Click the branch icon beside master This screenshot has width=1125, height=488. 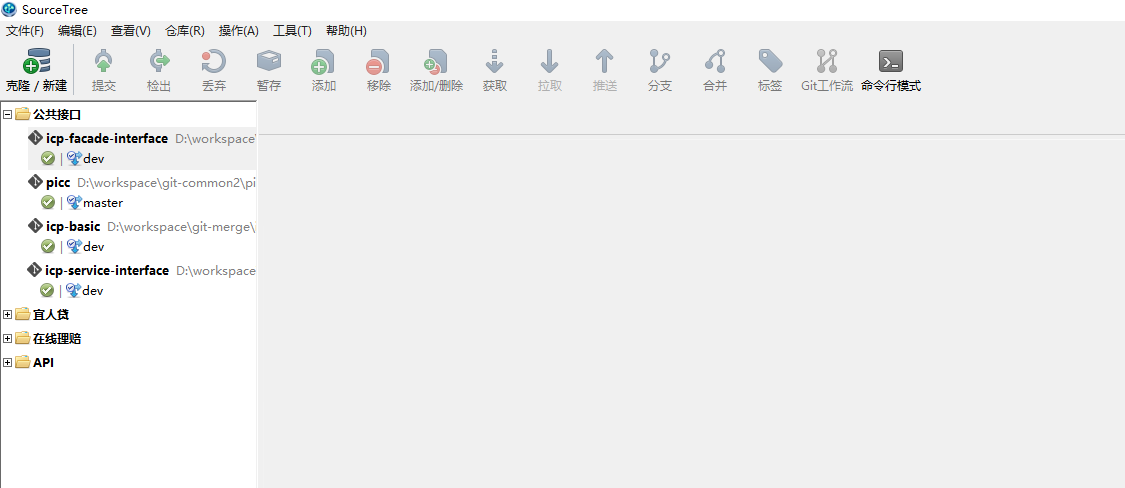coord(74,202)
